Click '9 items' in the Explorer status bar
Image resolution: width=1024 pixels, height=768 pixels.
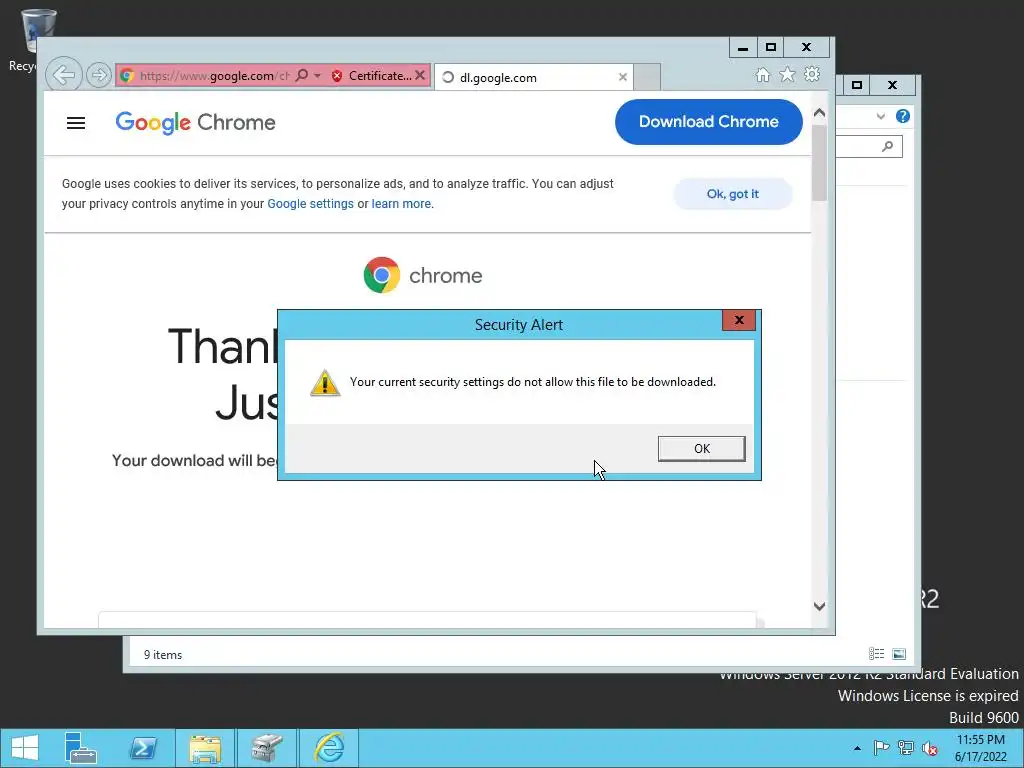pyautogui.click(x=163, y=655)
